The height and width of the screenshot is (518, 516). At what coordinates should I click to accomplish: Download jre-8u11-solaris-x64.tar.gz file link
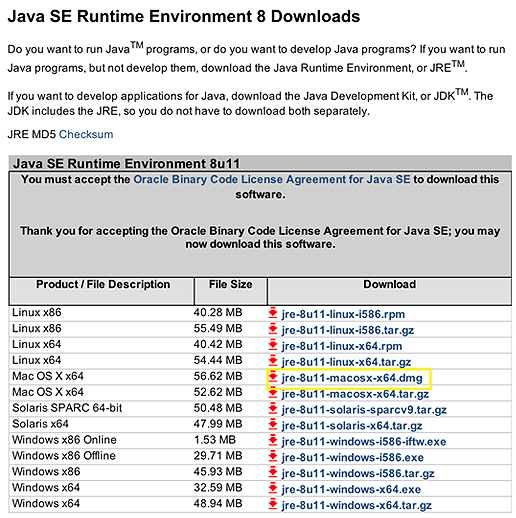pyautogui.click(x=352, y=426)
